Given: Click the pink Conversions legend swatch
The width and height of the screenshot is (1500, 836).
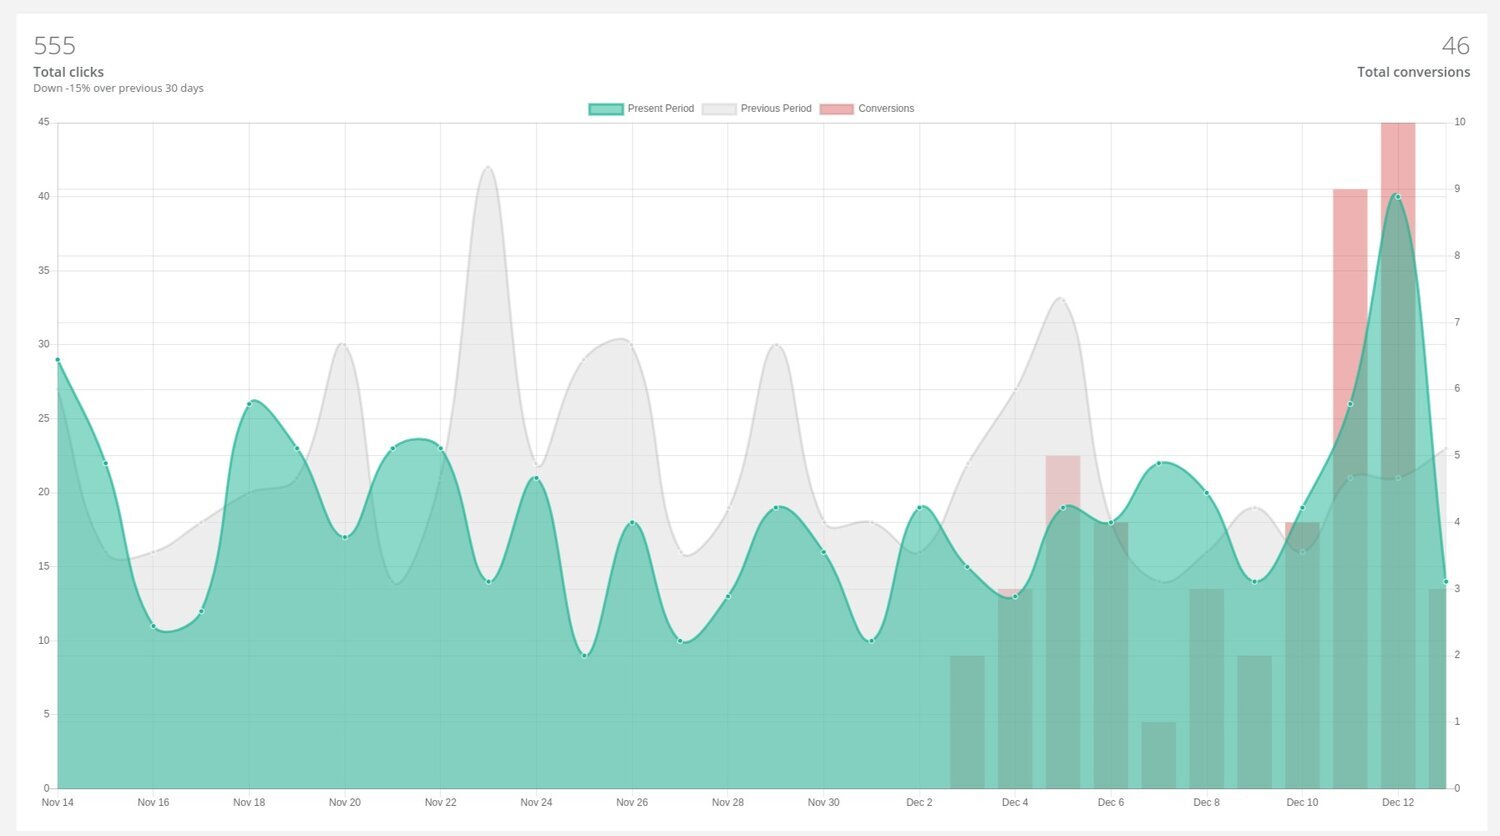Looking at the screenshot, I should point(836,109).
